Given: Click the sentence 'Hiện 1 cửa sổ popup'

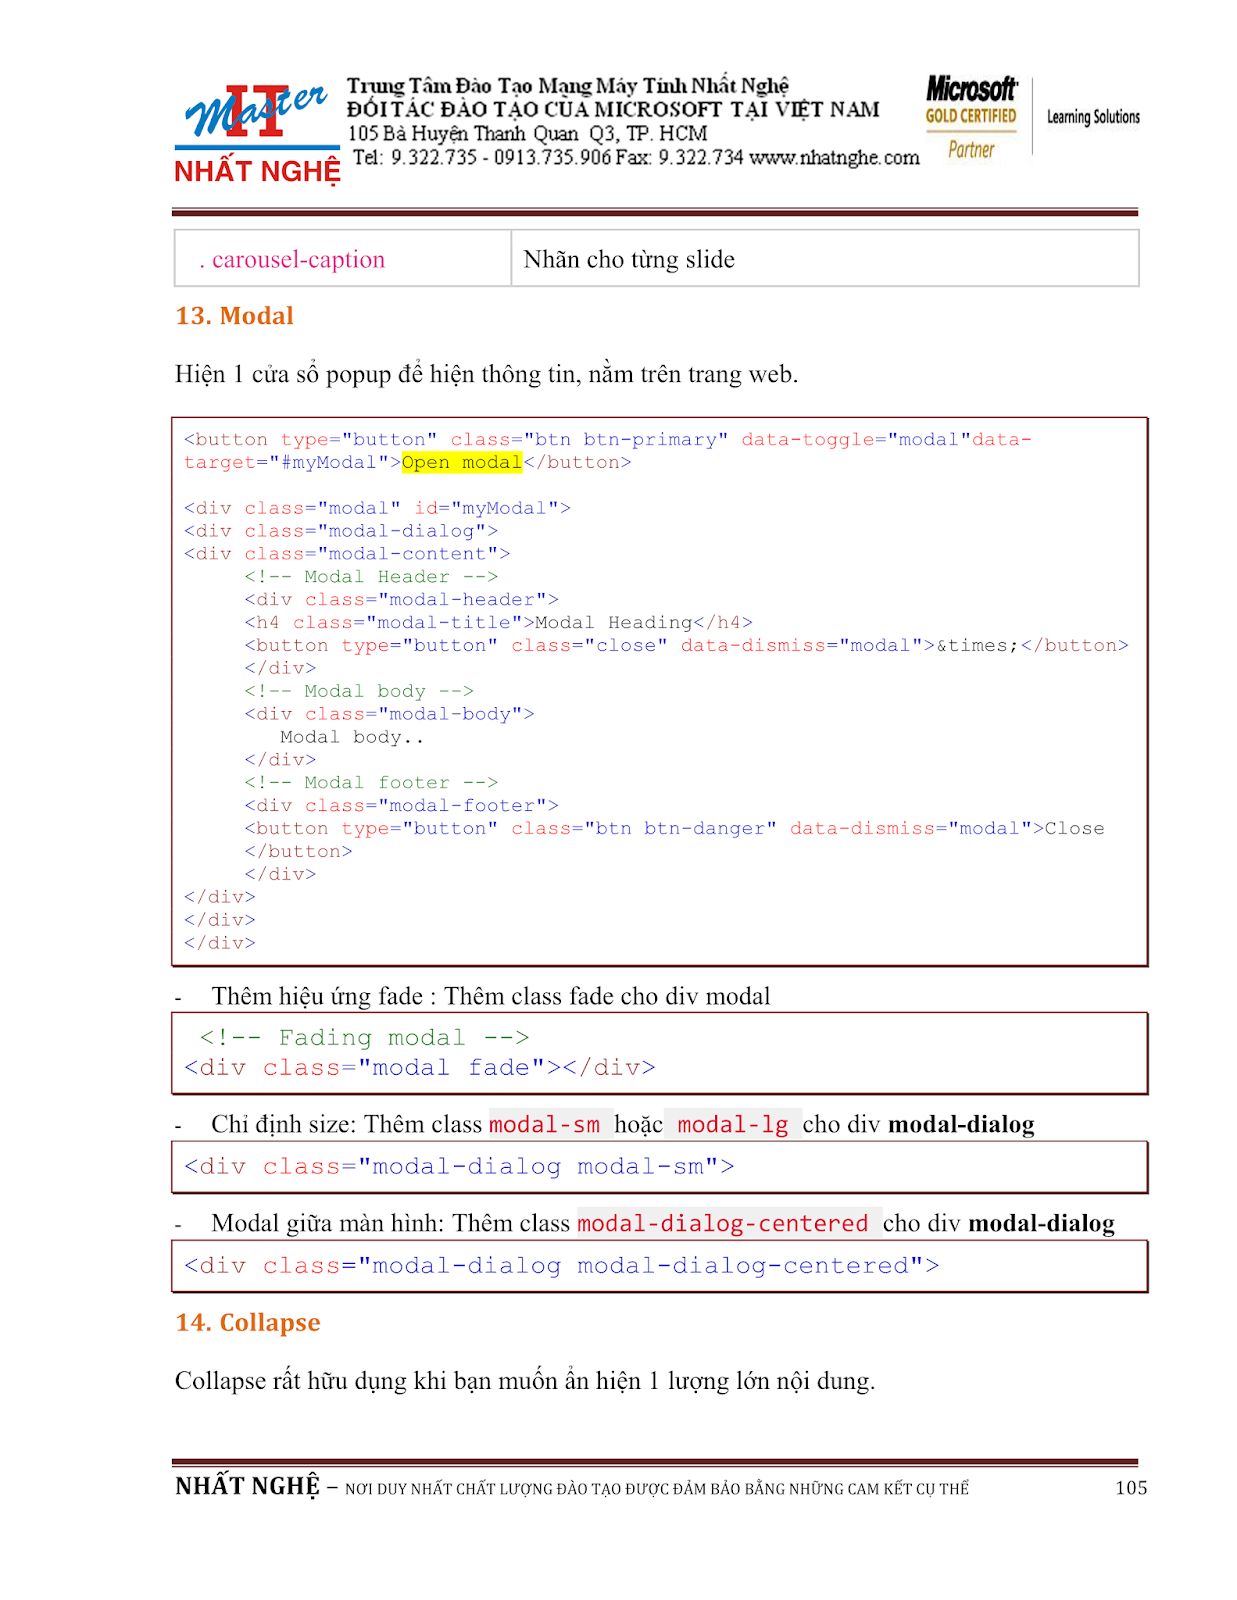Looking at the screenshot, I should click(486, 374).
